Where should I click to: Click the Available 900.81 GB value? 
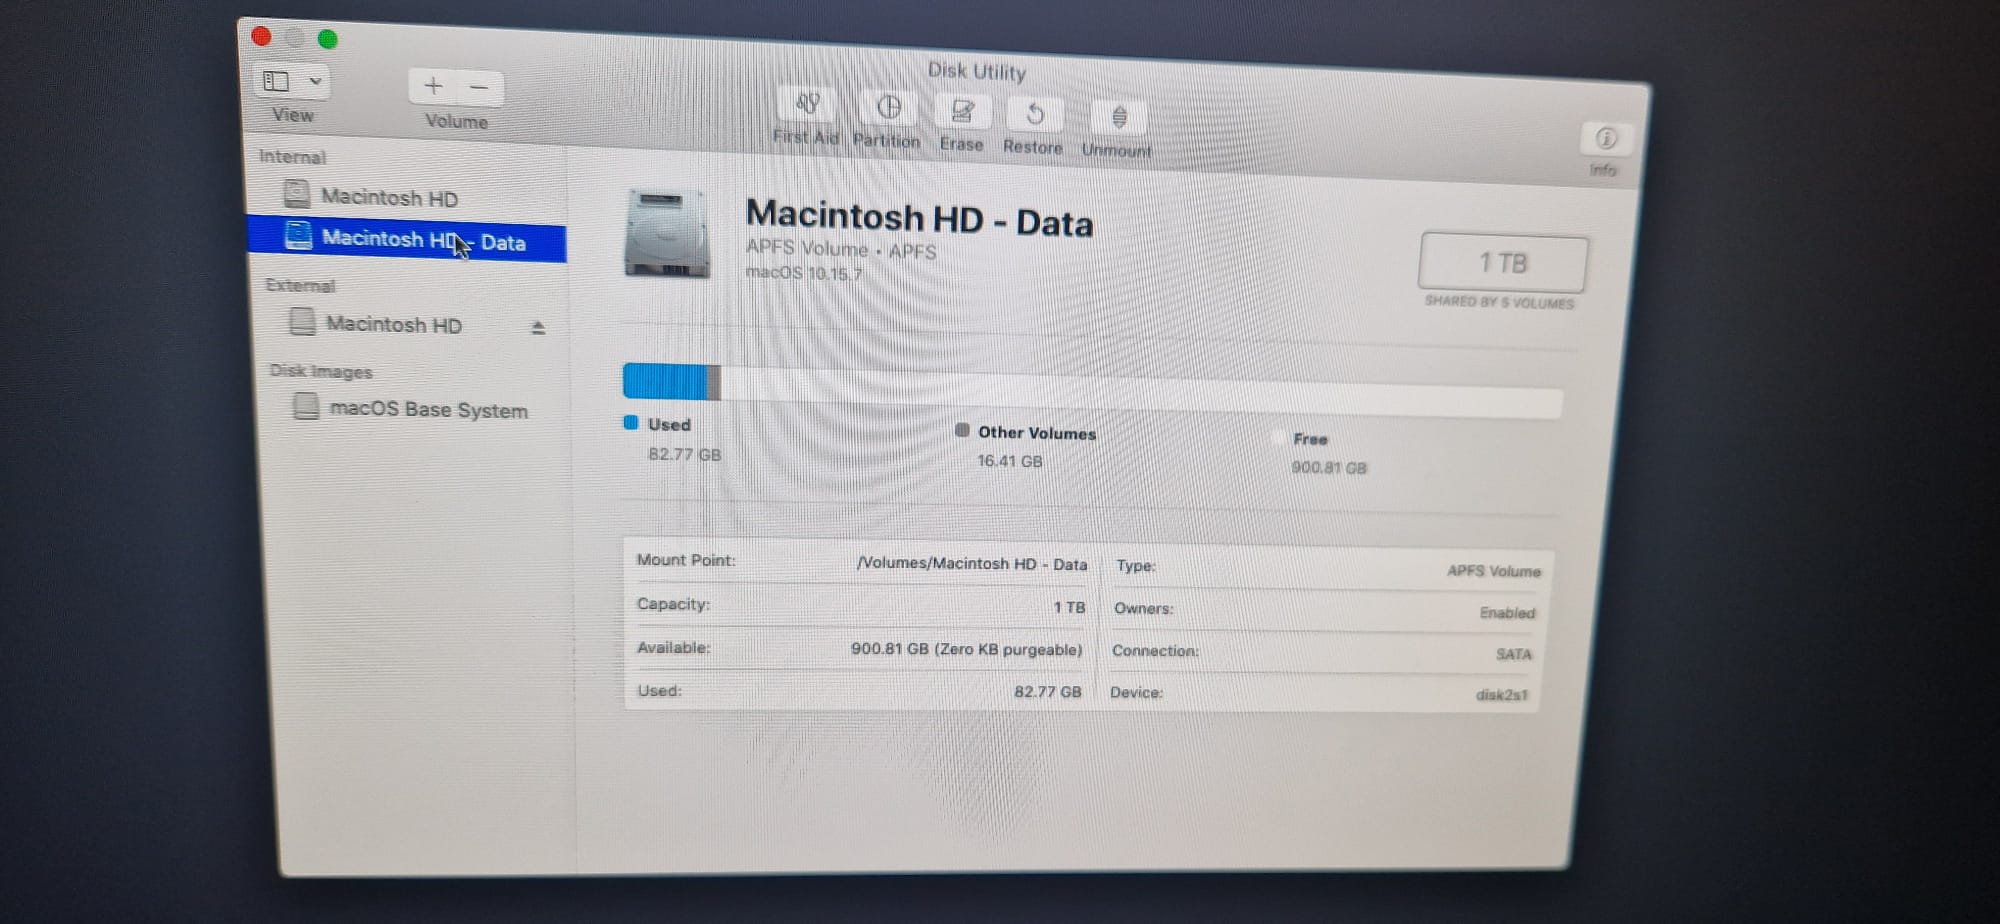tap(966, 649)
